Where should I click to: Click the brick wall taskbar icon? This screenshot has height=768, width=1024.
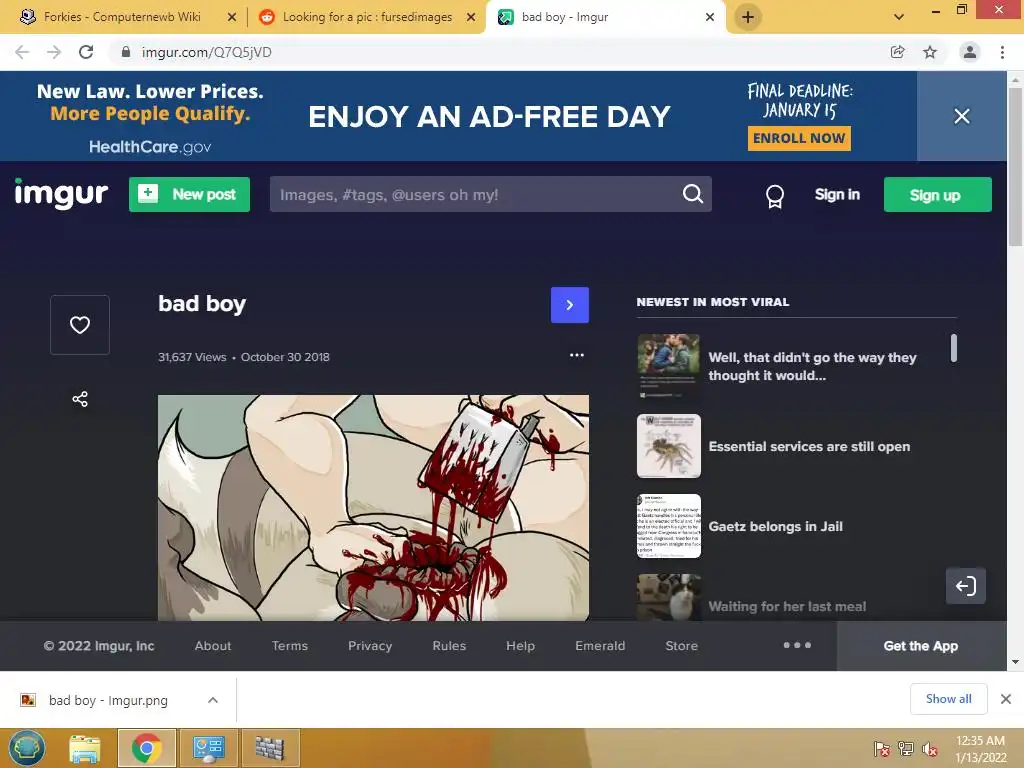pyautogui.click(x=270, y=748)
